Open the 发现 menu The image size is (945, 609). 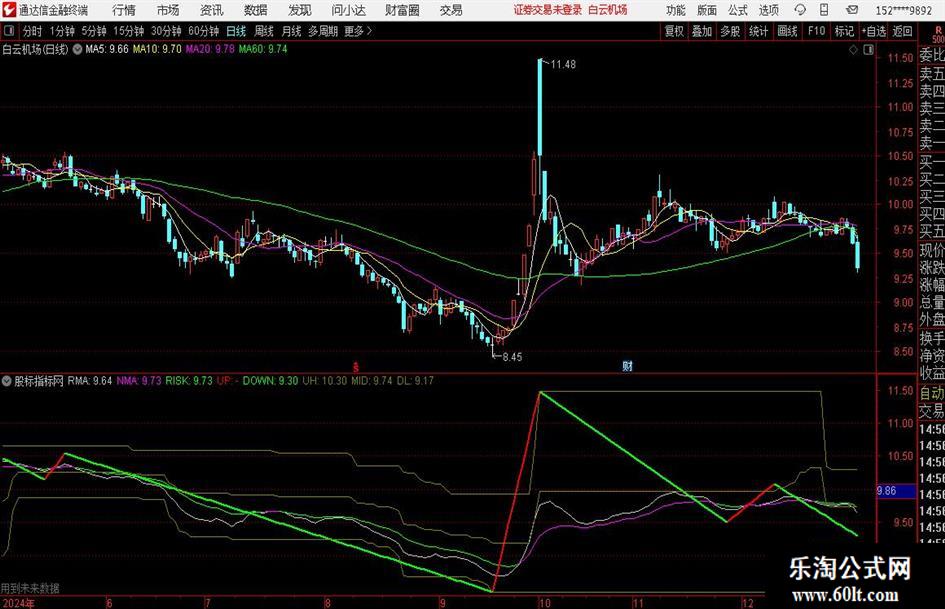(300, 10)
